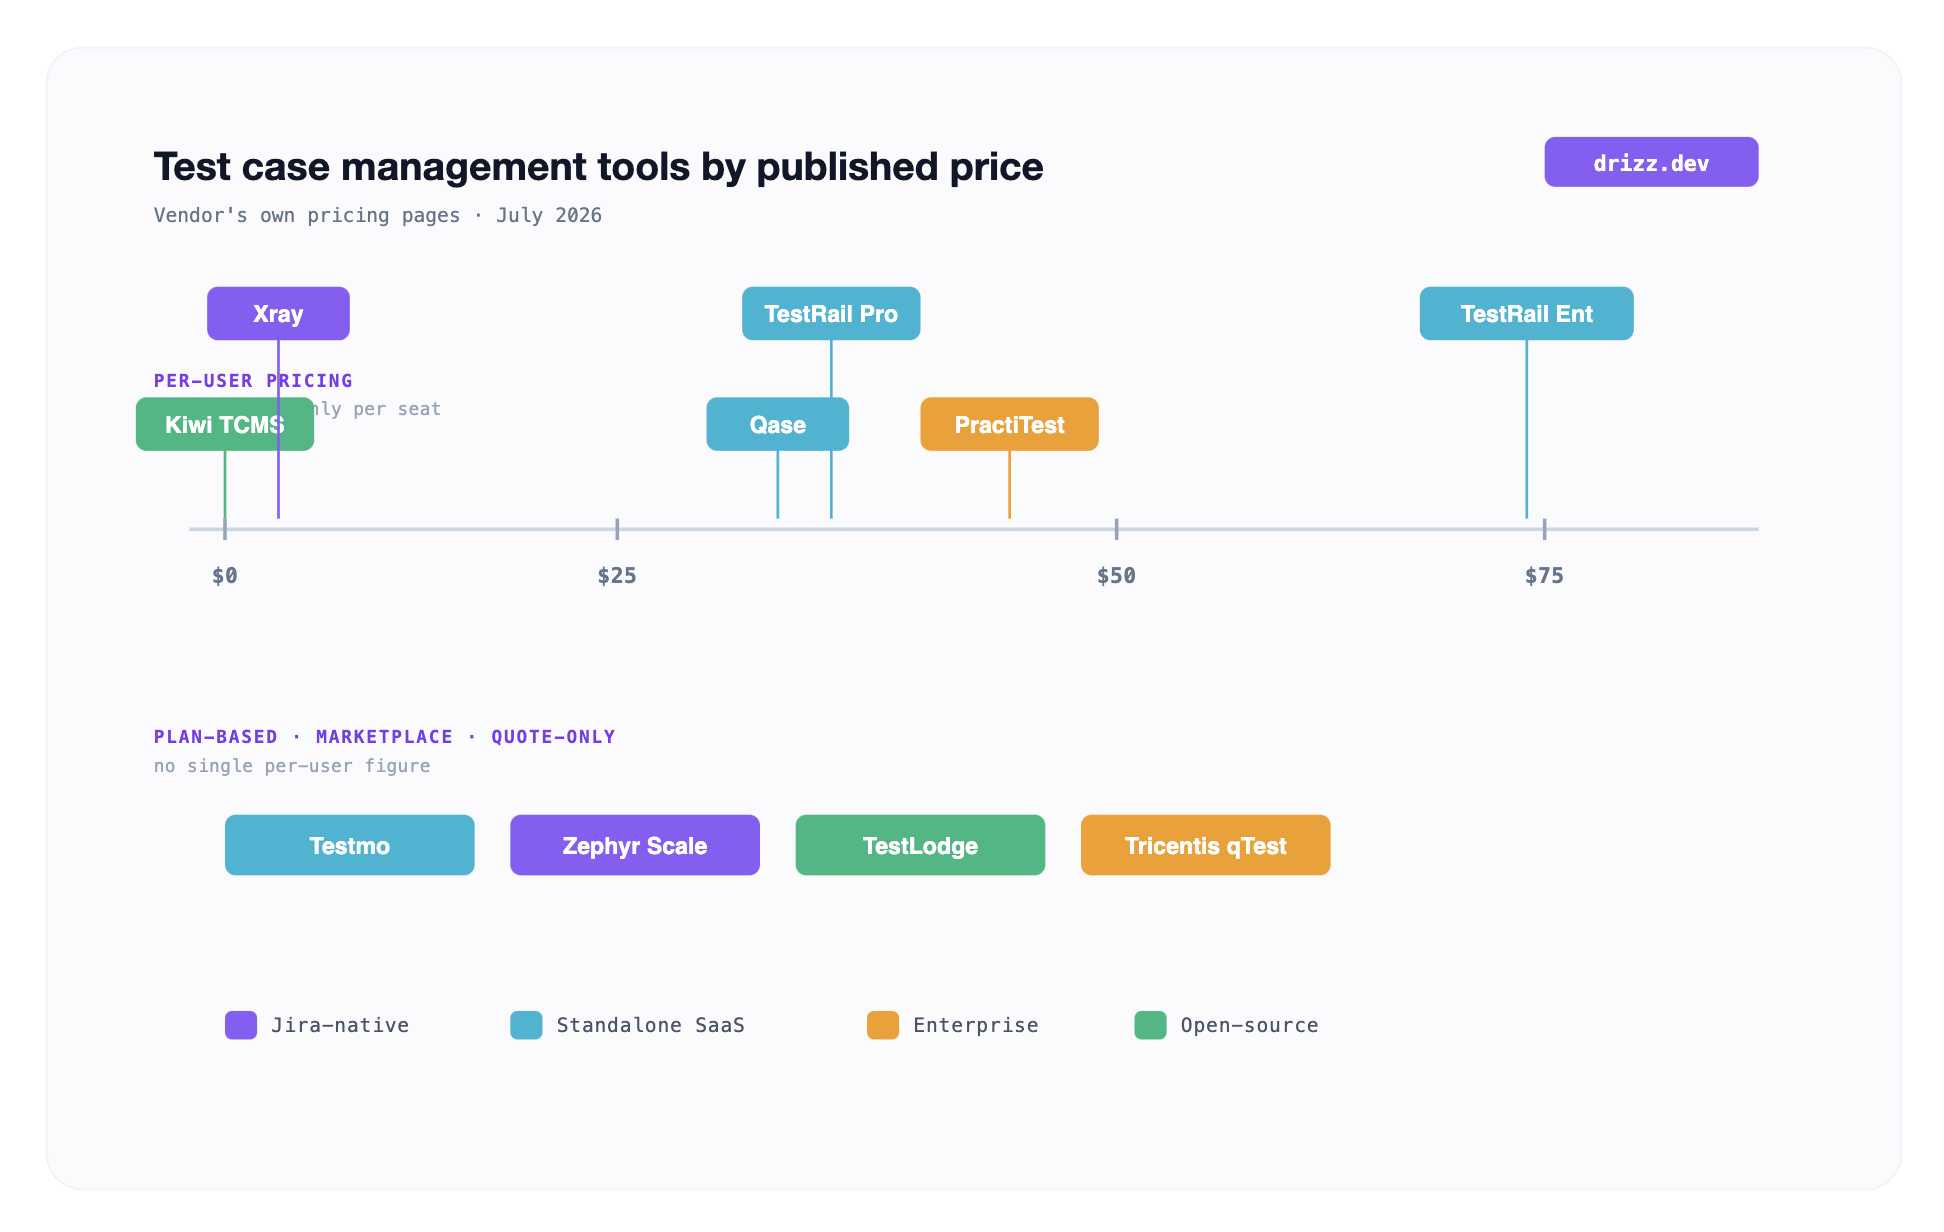The width and height of the screenshot is (1944, 1232).
Task: Click the TestRail Ent label
Action: click(1527, 314)
